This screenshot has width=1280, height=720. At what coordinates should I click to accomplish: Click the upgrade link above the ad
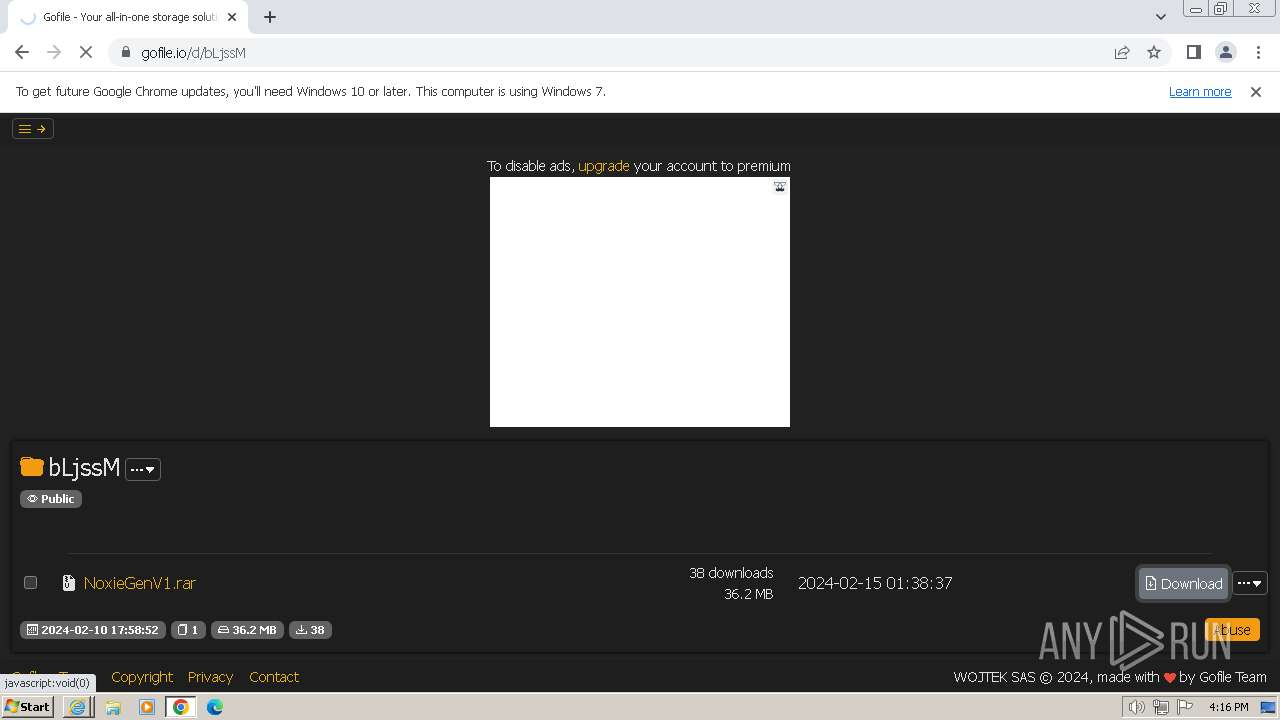tap(604, 166)
